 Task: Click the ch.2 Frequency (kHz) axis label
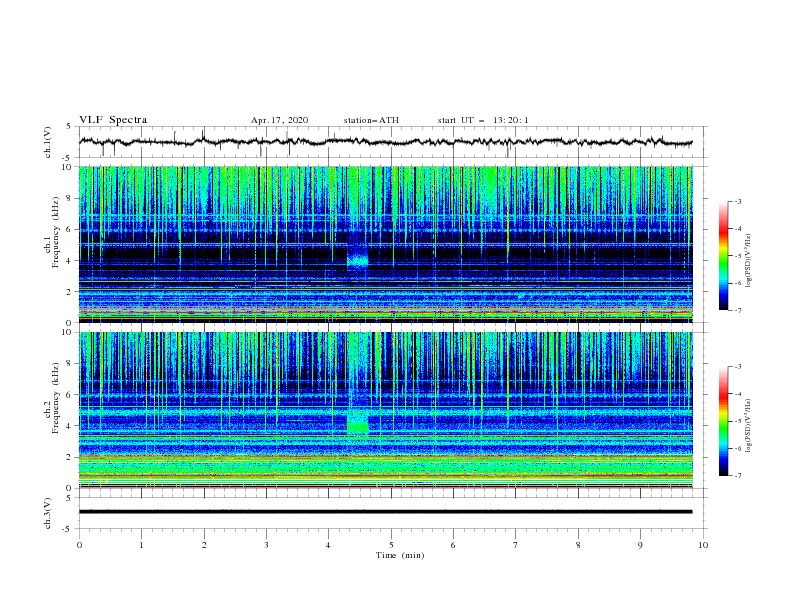click(52, 398)
